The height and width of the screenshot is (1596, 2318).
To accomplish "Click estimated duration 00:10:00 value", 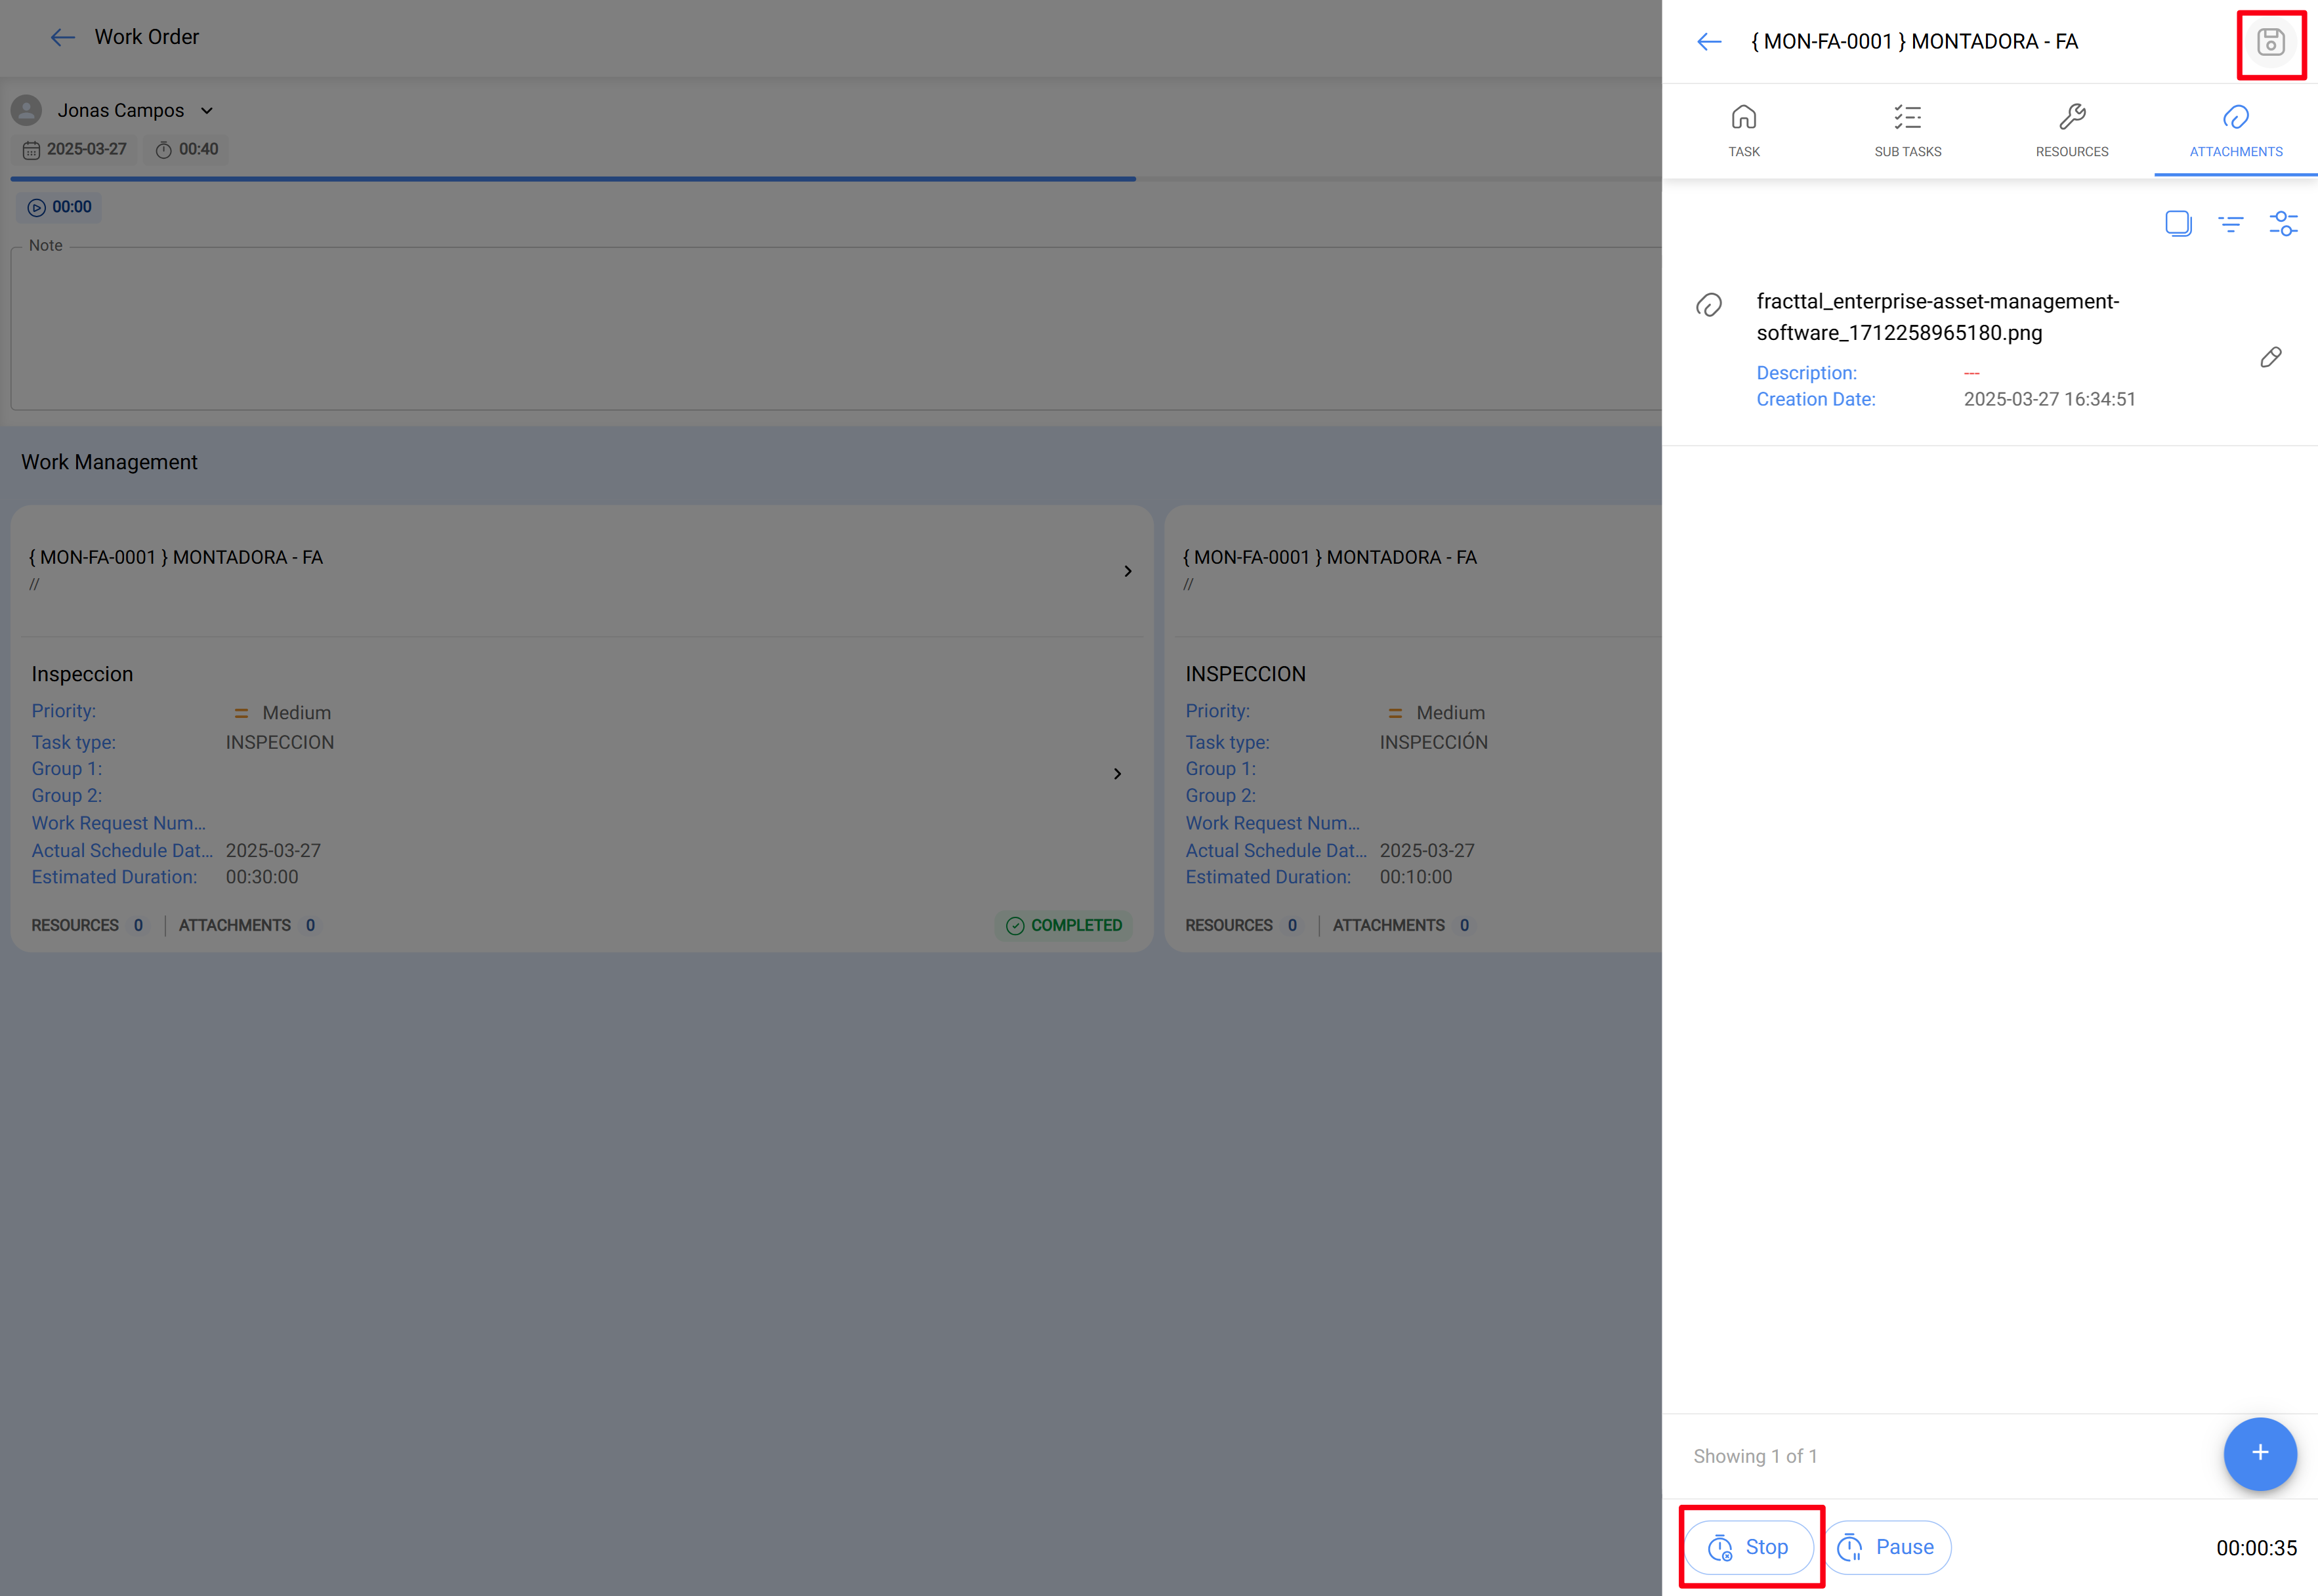I will click(1416, 877).
